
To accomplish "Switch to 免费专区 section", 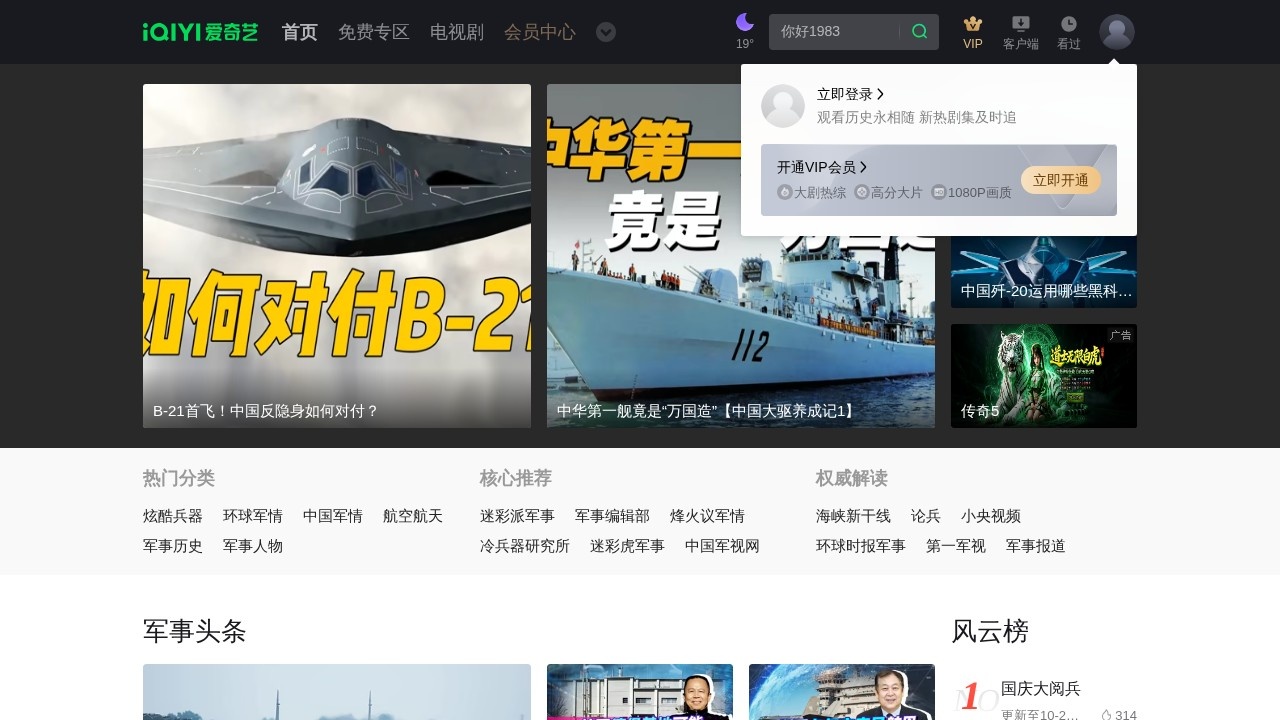I will click(x=372, y=32).
